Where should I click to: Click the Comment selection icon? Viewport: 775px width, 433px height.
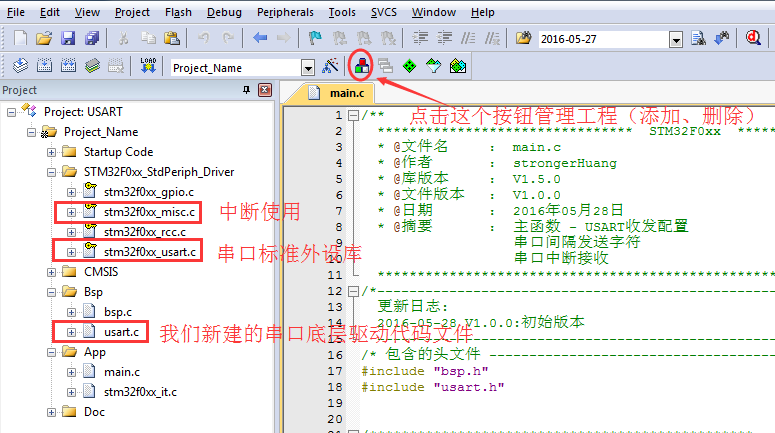tap(468, 38)
